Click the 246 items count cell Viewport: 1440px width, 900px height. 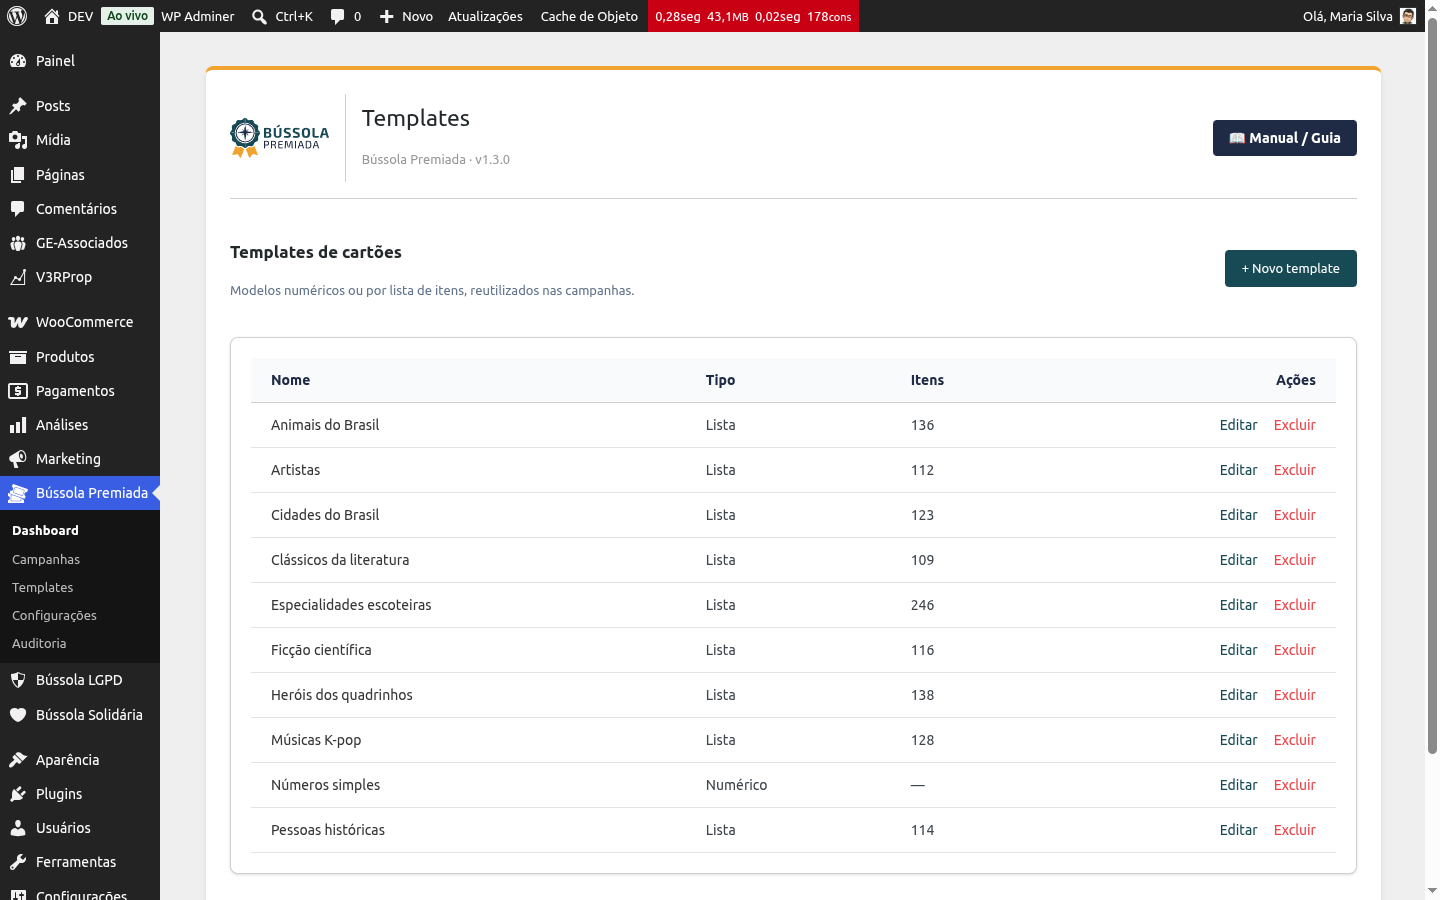[923, 605]
